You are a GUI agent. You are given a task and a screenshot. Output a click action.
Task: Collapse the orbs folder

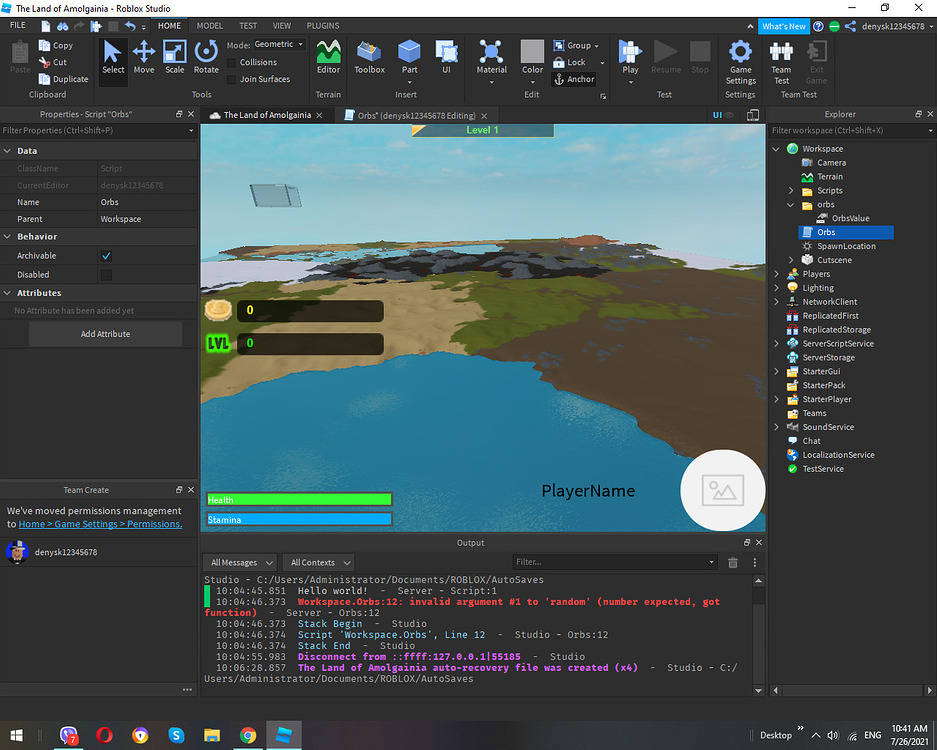click(x=791, y=204)
